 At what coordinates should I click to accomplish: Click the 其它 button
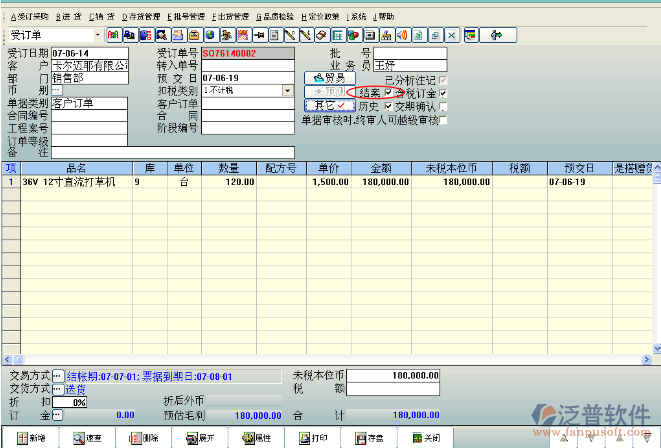pyautogui.click(x=329, y=105)
